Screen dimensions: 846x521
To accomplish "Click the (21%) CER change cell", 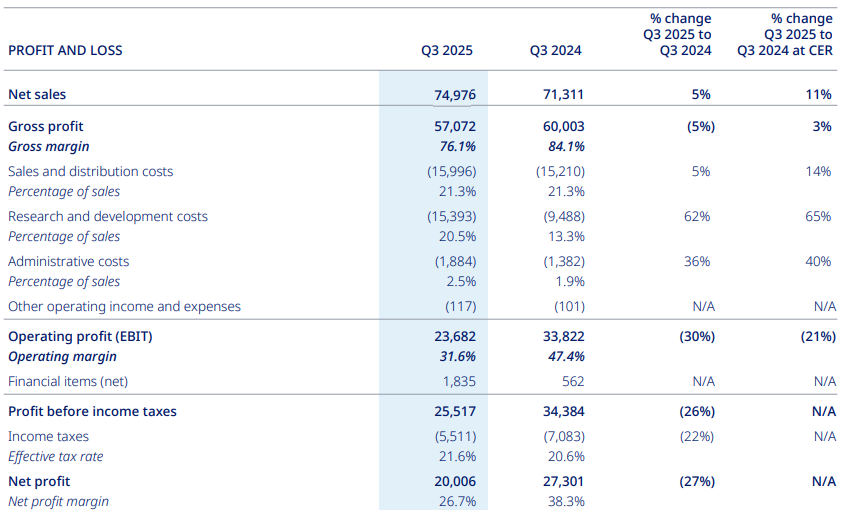I will (x=818, y=337).
